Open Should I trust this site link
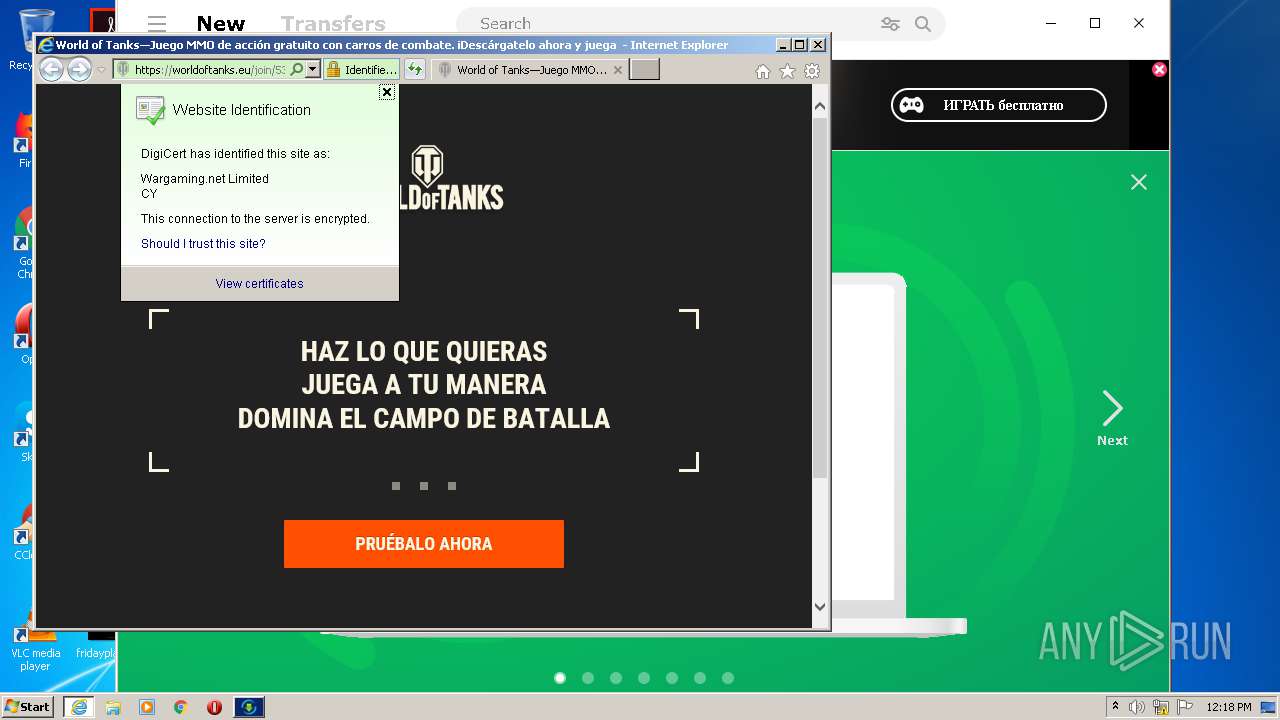The image size is (1280, 720). click(203, 243)
